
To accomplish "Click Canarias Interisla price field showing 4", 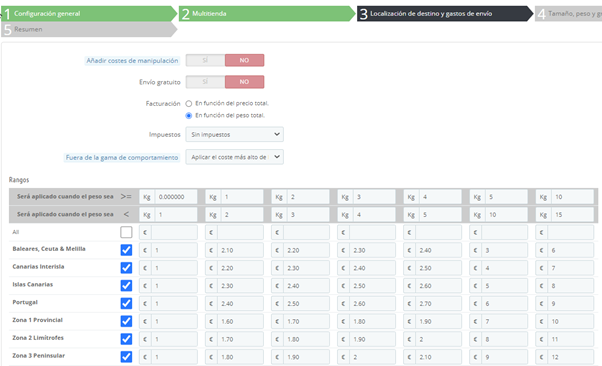I will coord(504,268).
